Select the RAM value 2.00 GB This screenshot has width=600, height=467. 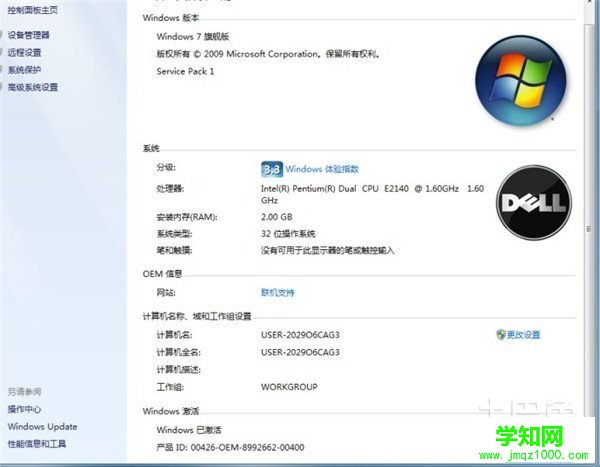click(277, 217)
